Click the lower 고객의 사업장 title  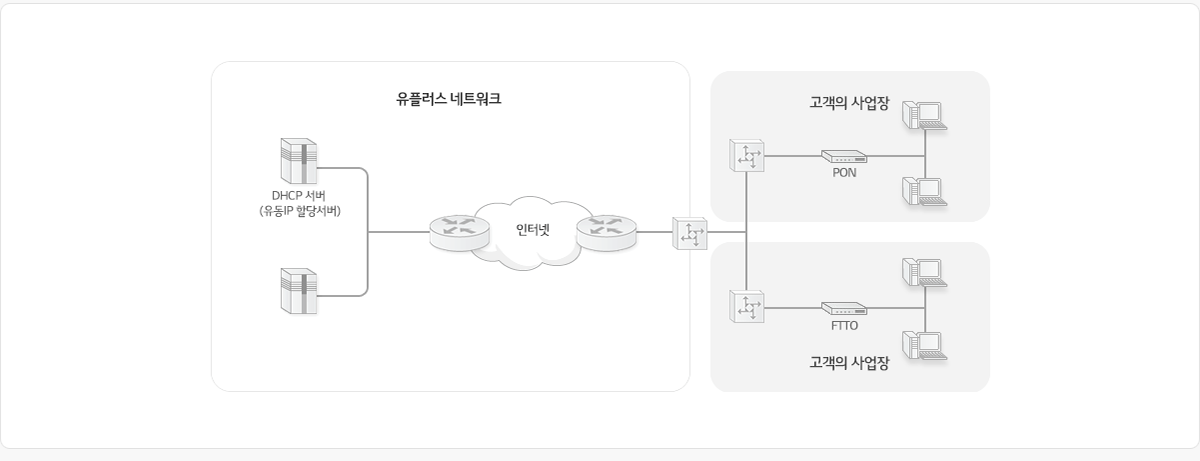[849, 361]
